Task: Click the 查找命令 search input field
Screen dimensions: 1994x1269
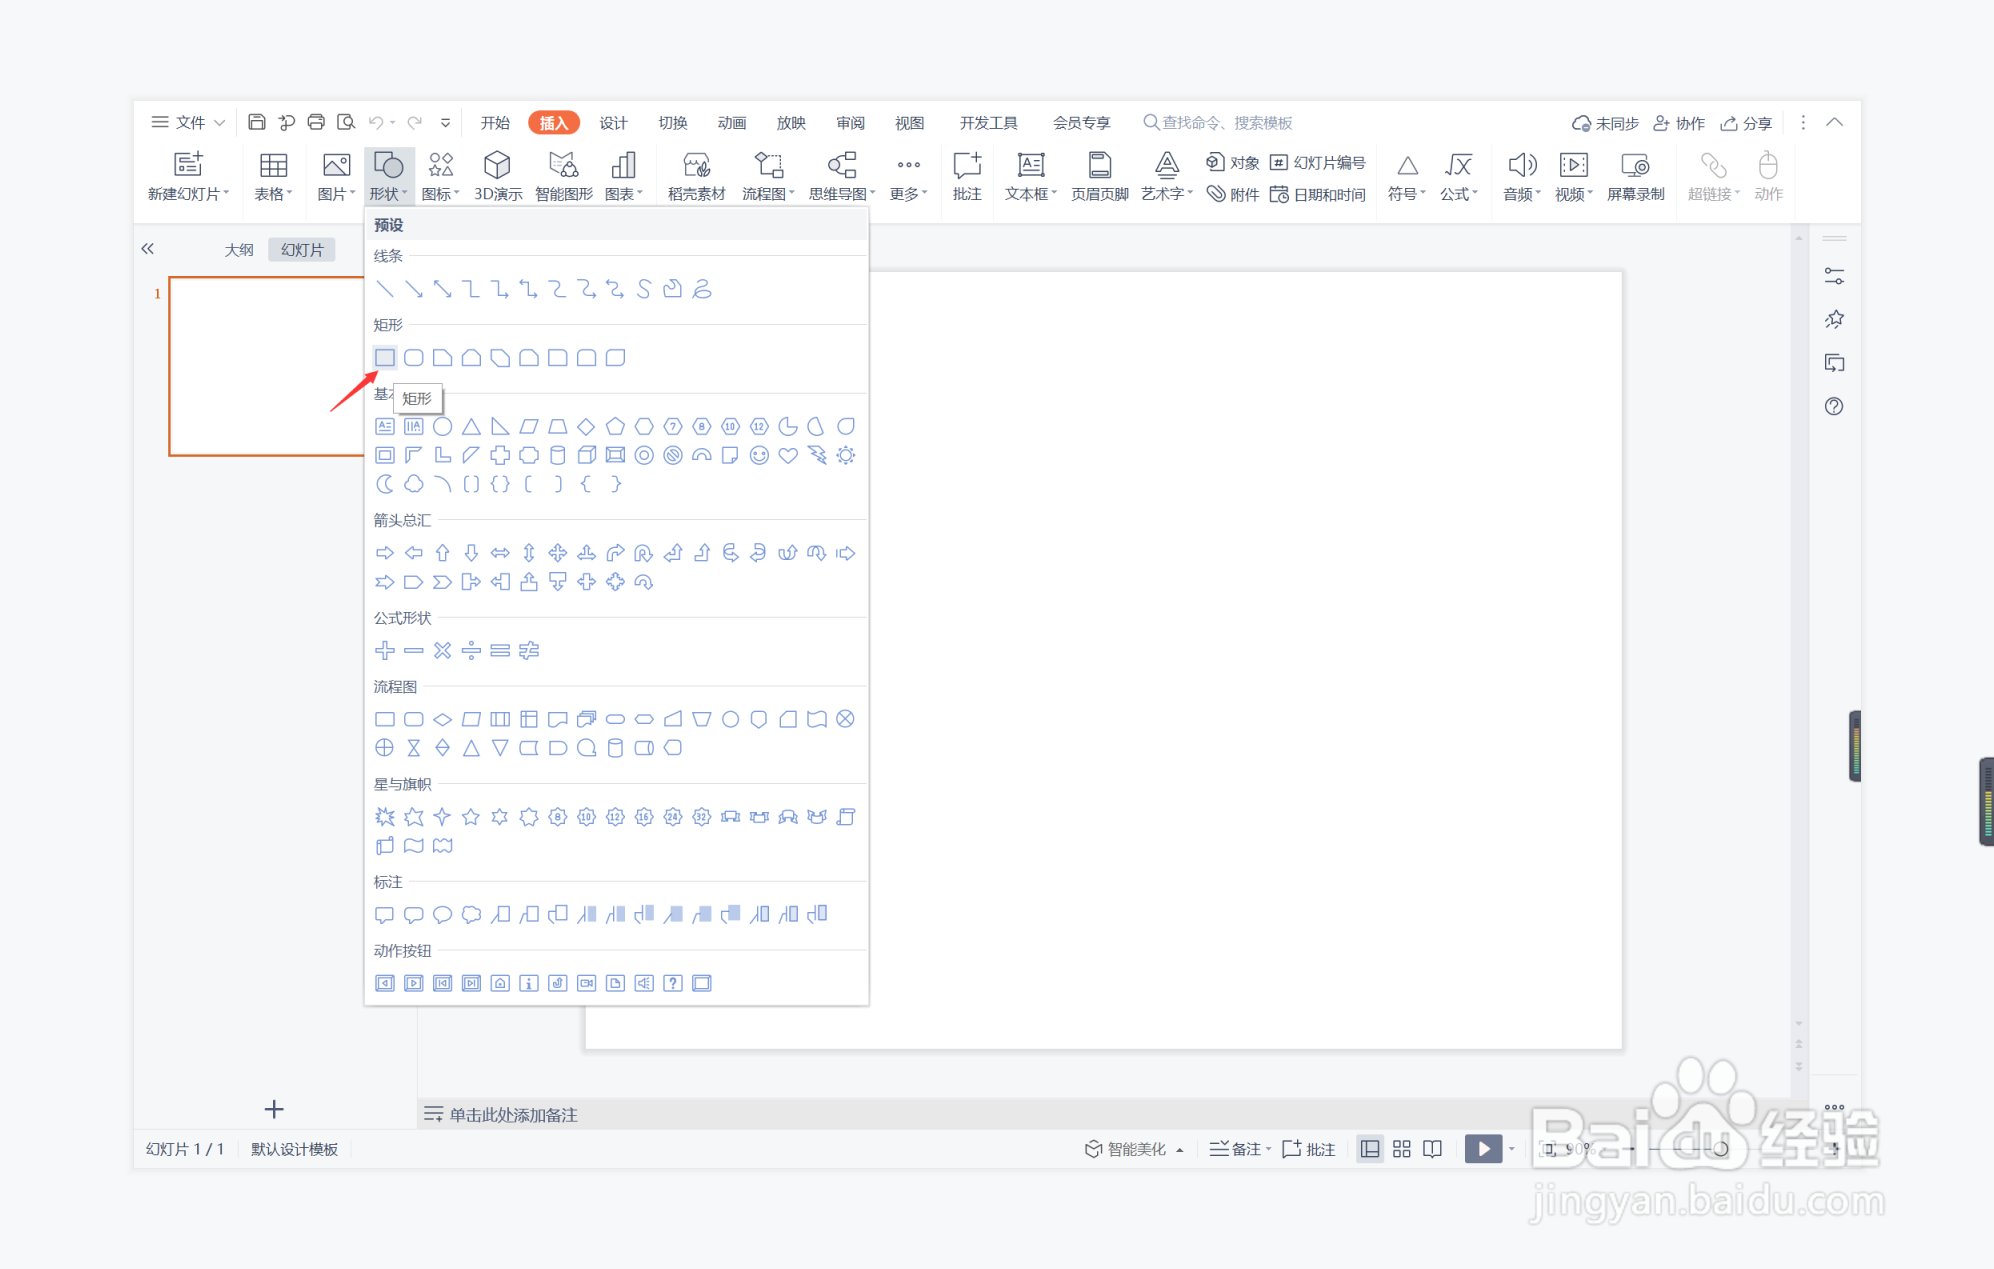Action: pos(1226,122)
